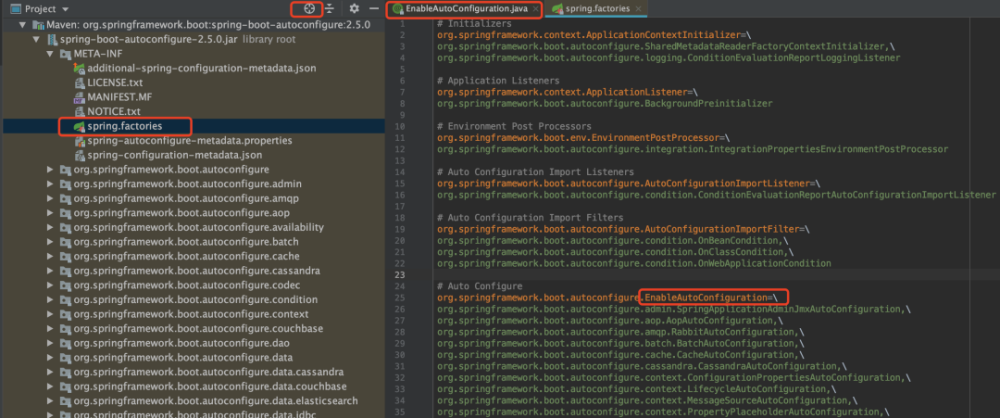
Task: Click the jar library icon
Action: (51, 40)
